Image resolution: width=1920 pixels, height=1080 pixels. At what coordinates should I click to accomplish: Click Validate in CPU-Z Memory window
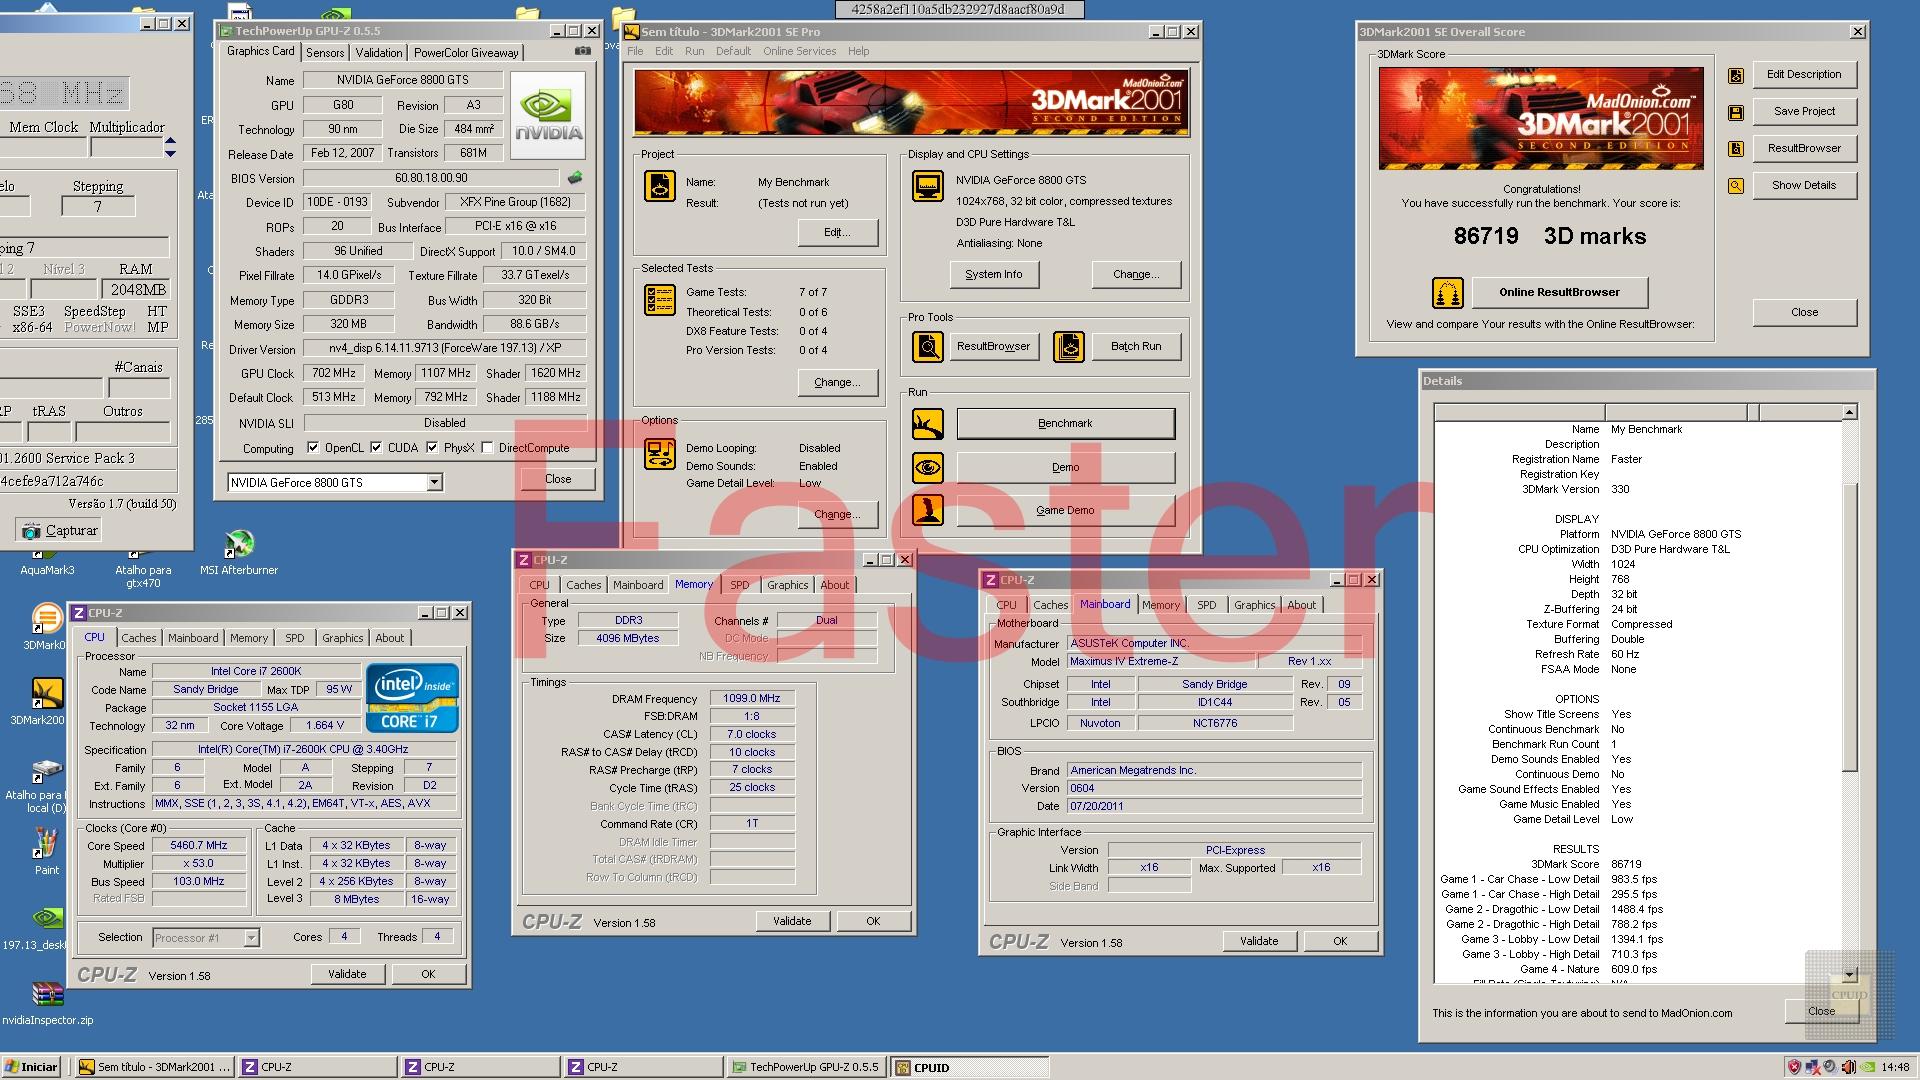[792, 921]
